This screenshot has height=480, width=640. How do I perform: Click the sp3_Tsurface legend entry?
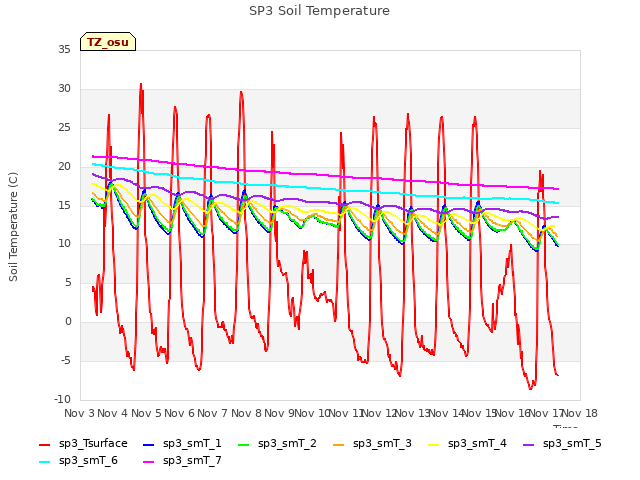(x=83, y=444)
